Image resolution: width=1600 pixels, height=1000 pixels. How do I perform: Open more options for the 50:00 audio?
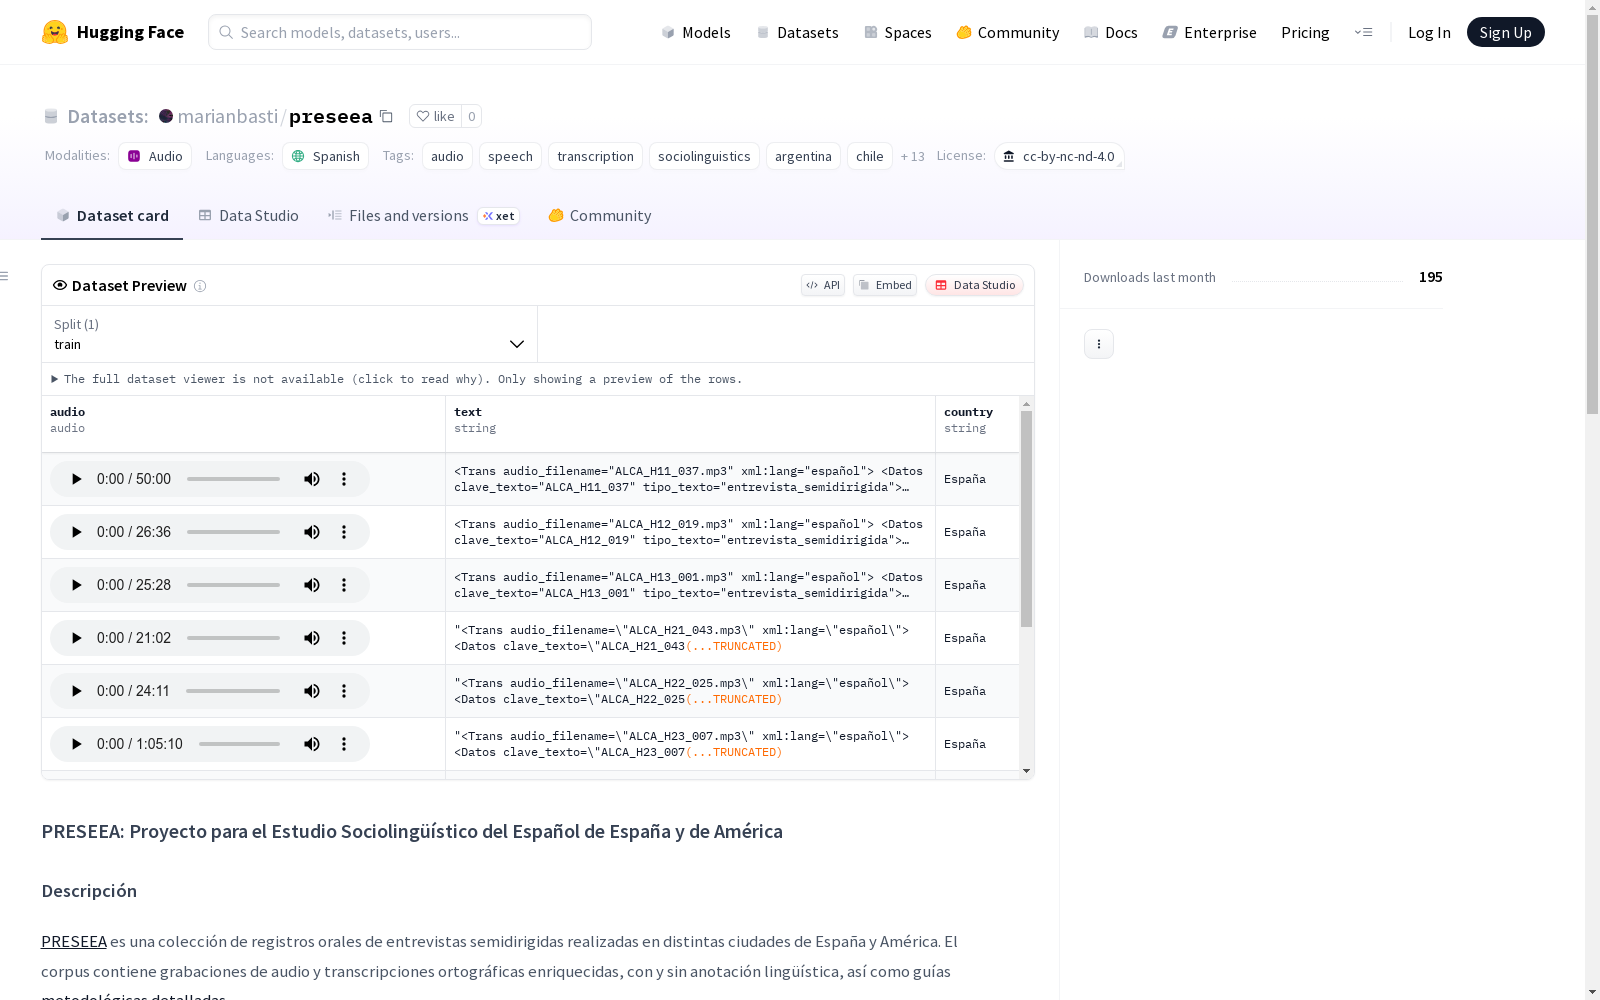pyautogui.click(x=344, y=479)
